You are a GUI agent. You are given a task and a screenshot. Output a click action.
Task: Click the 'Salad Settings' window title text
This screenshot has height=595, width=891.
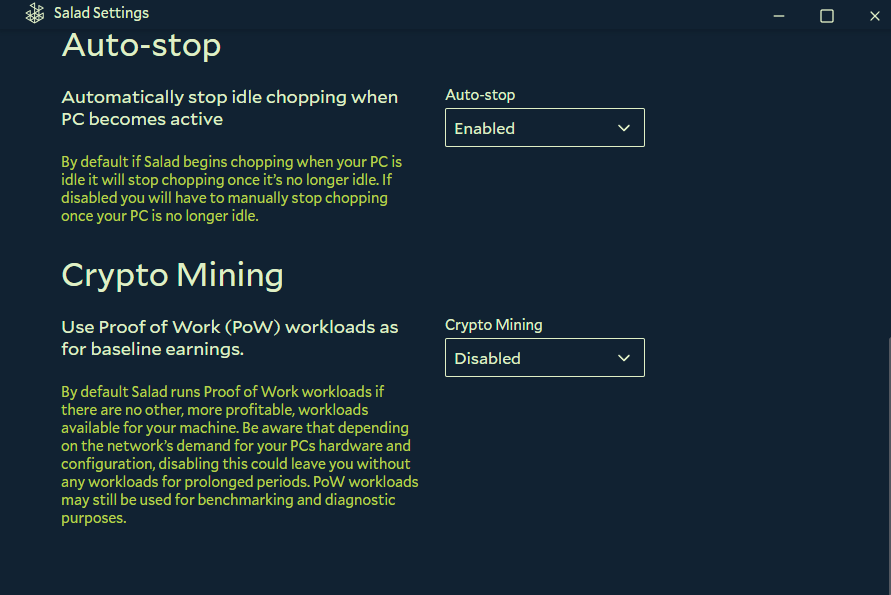101,14
